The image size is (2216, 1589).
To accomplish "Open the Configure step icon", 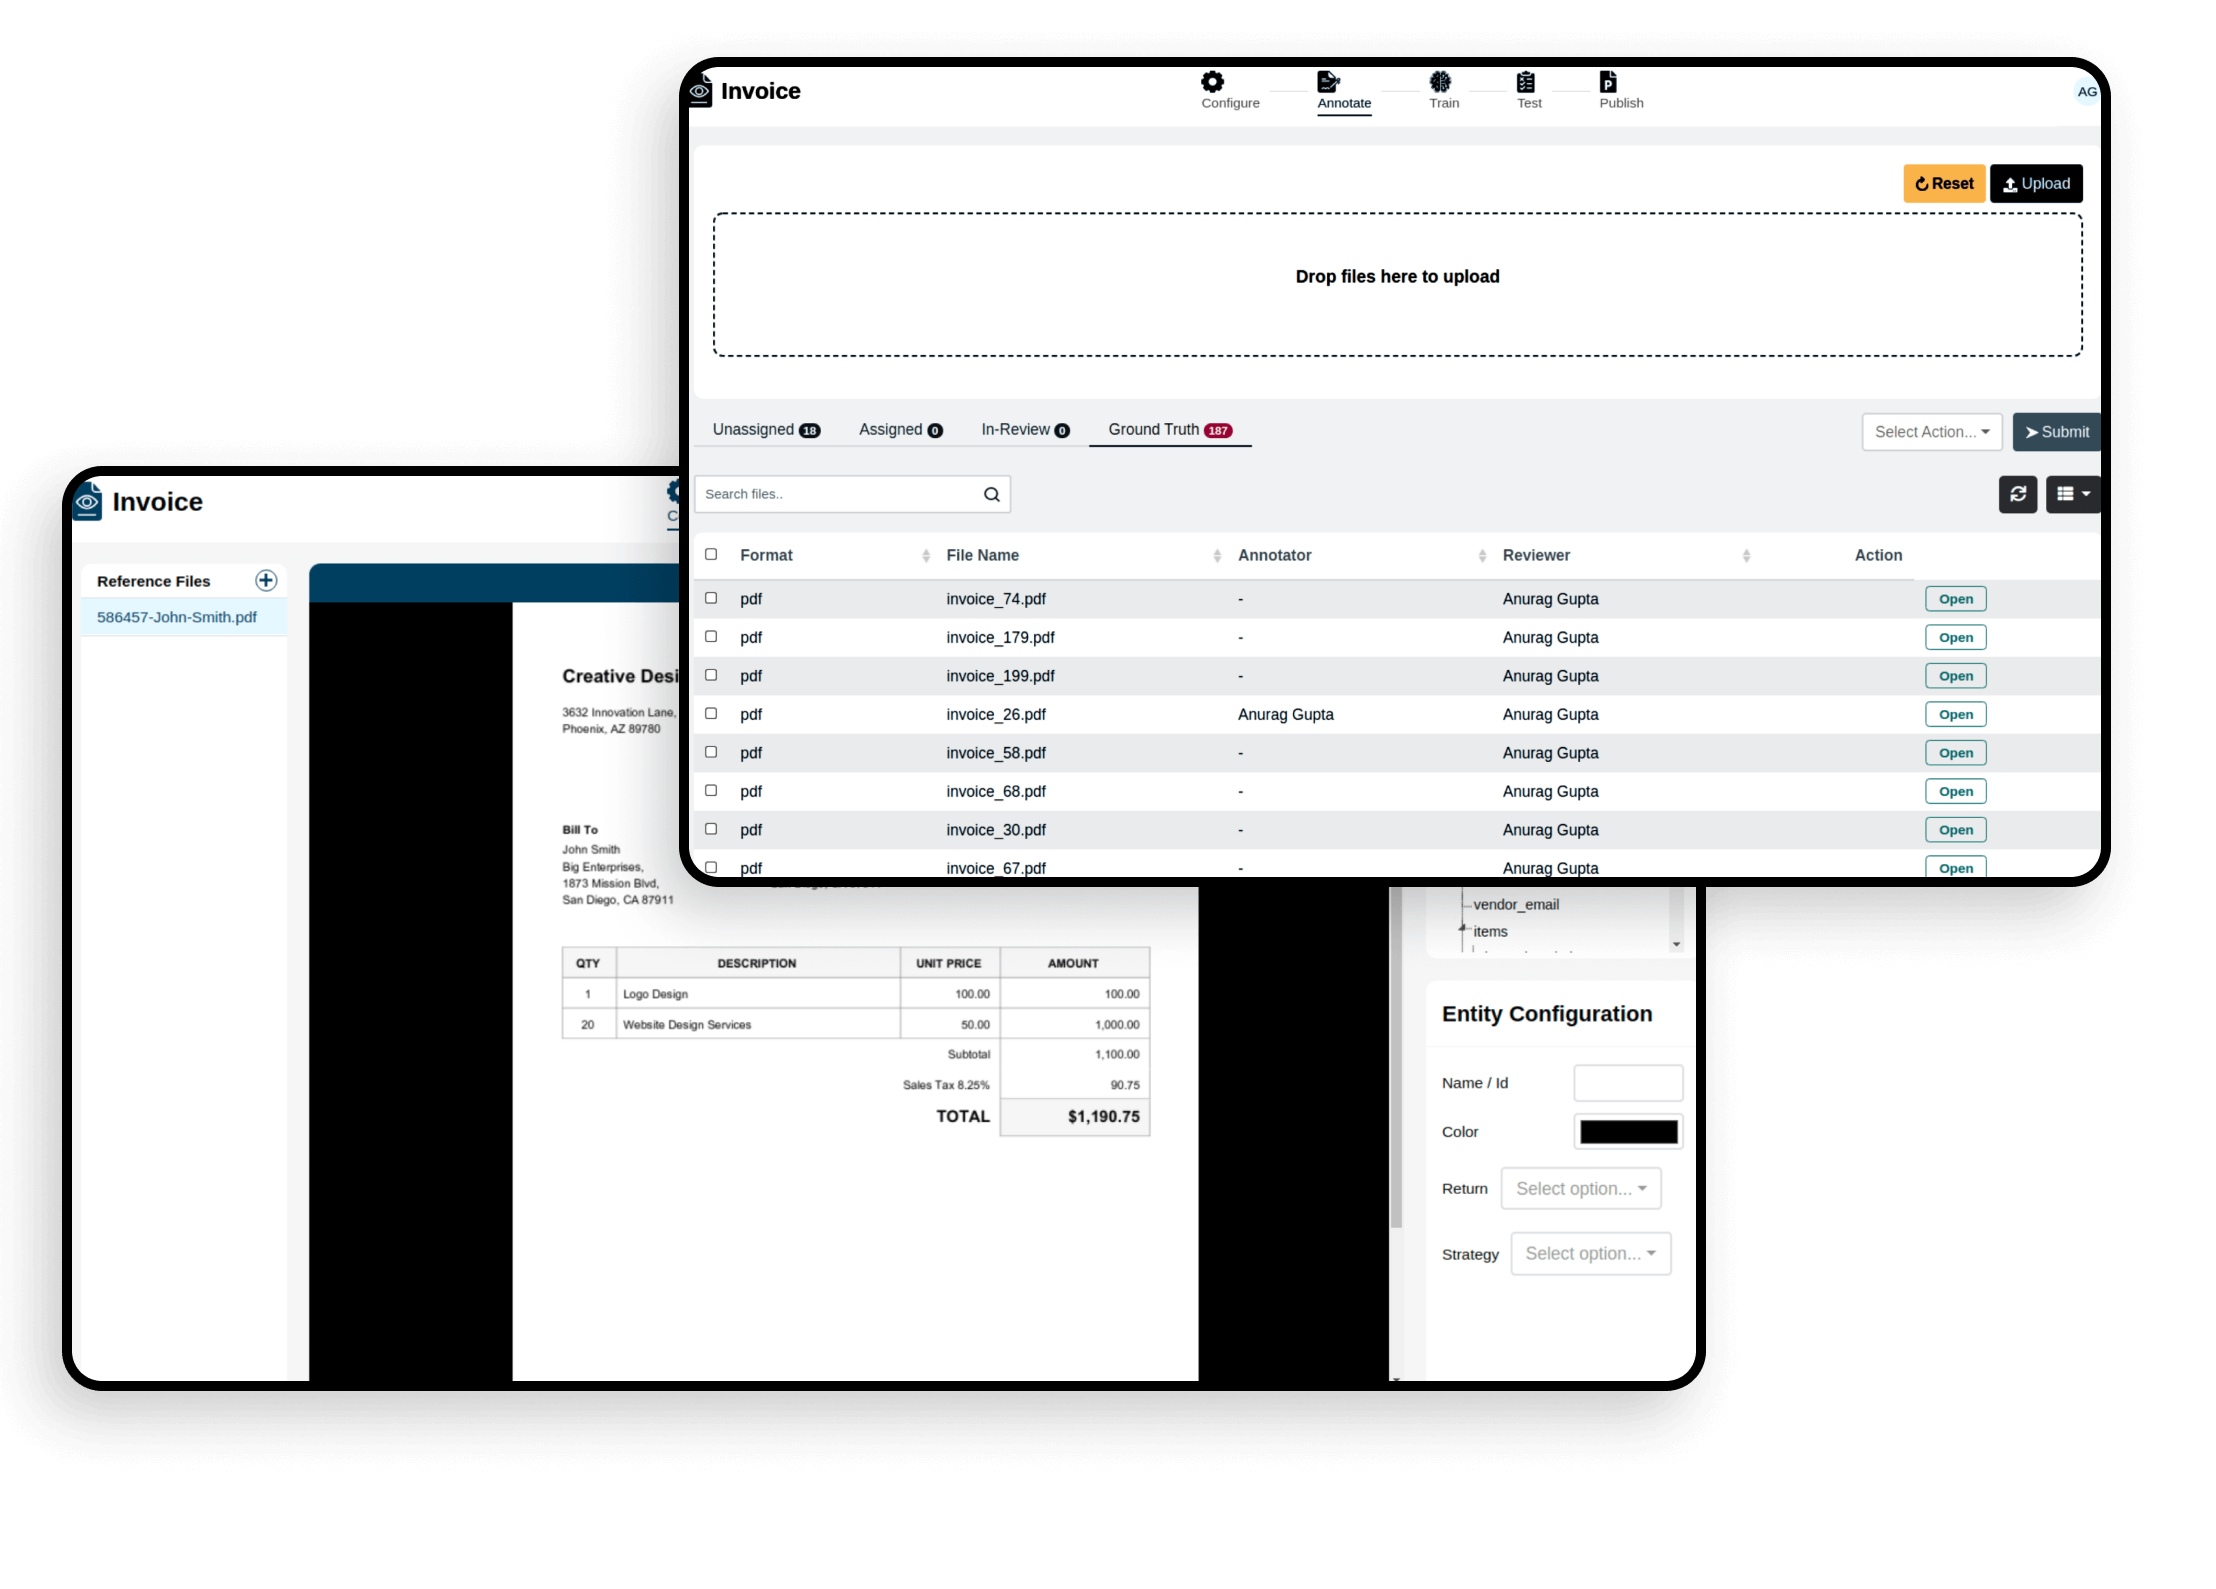I will pos(1212,81).
